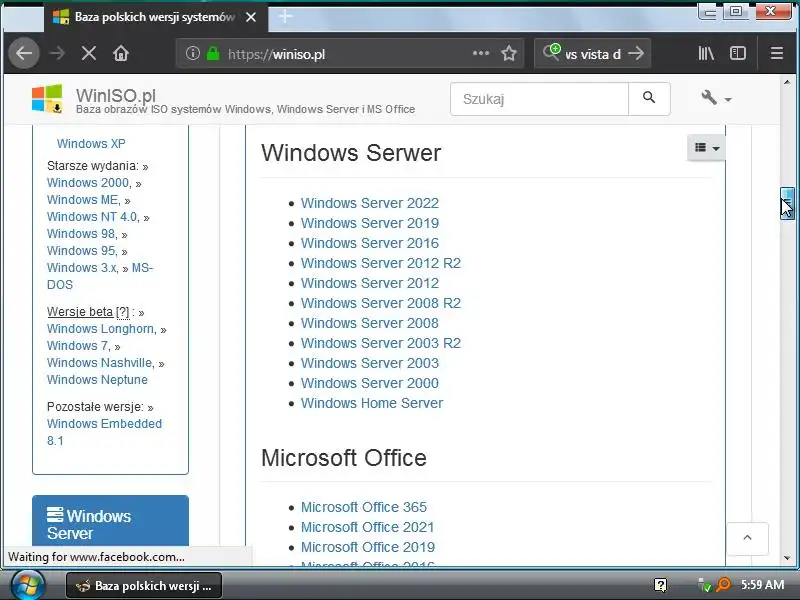Click the orange search tray icon
Viewport: 800px width, 600px height.
tap(723, 585)
